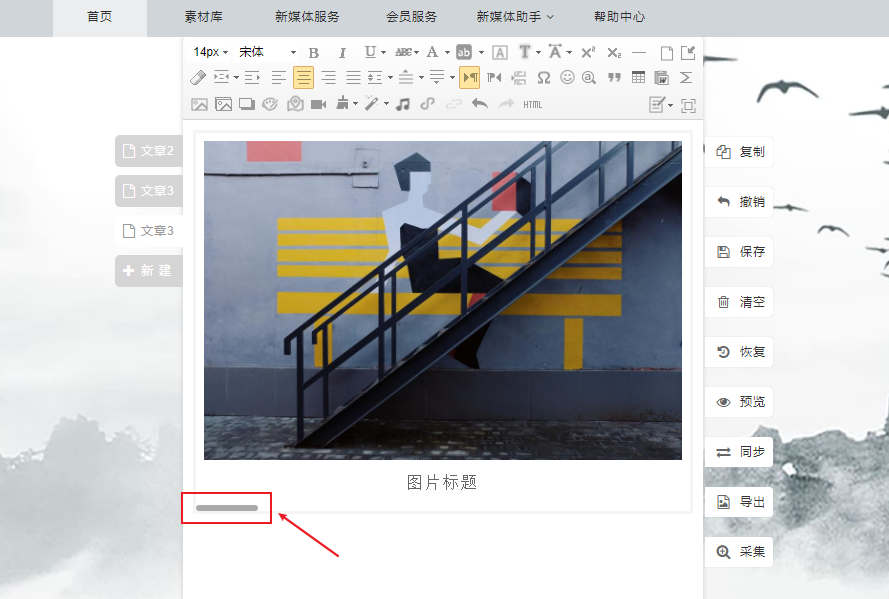The image size is (889, 599).
Task: Select the 文章2 article tab
Action: point(149,151)
